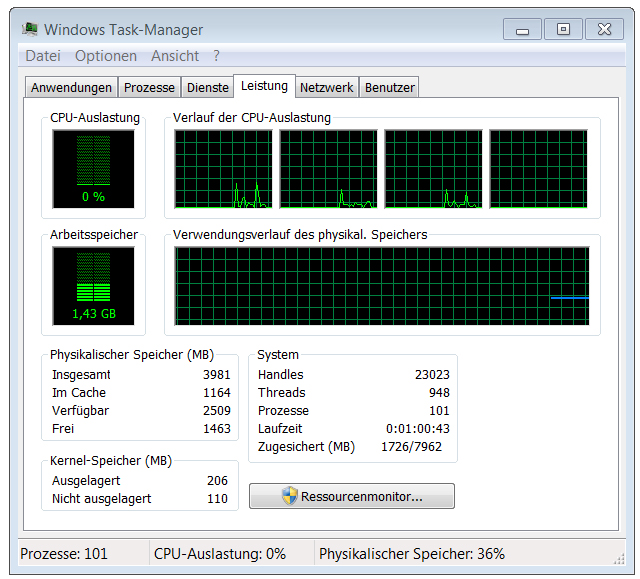Click the Threads value 948
Image resolution: width=640 pixels, height=579 pixels.
[439, 393]
